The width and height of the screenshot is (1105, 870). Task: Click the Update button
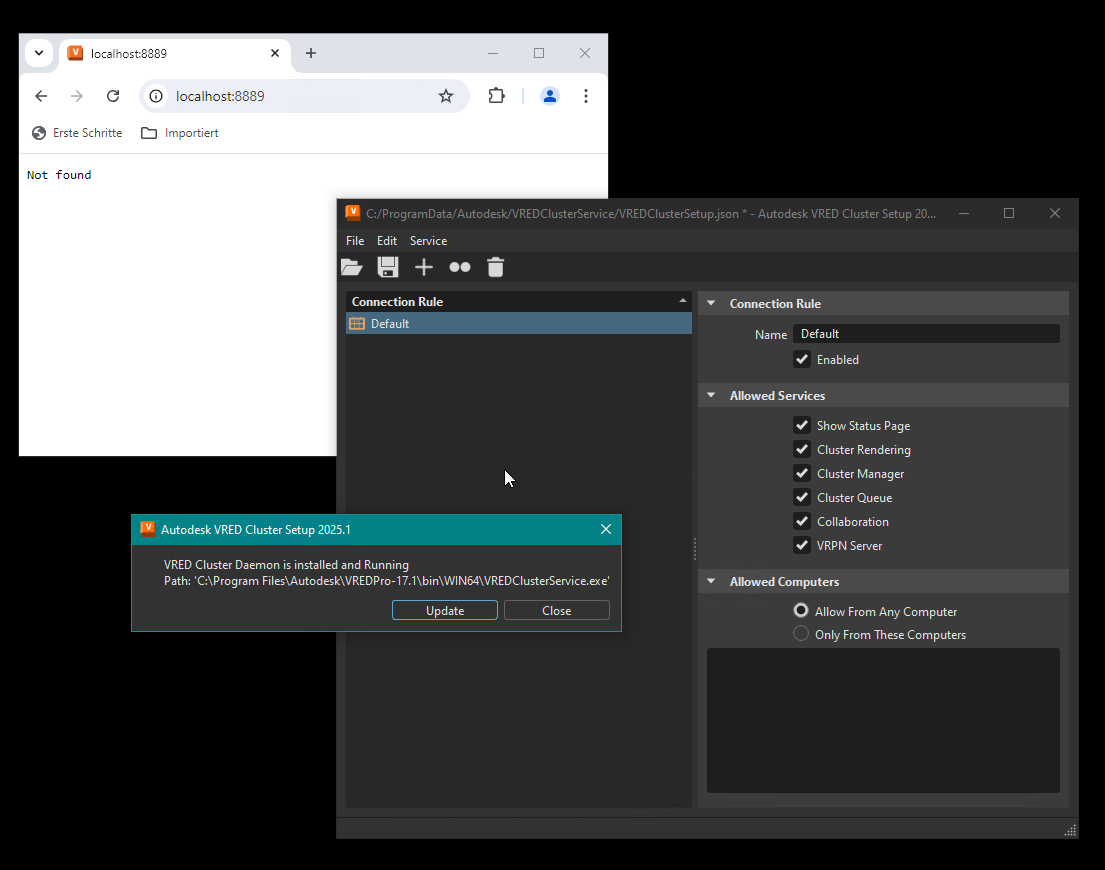[445, 610]
